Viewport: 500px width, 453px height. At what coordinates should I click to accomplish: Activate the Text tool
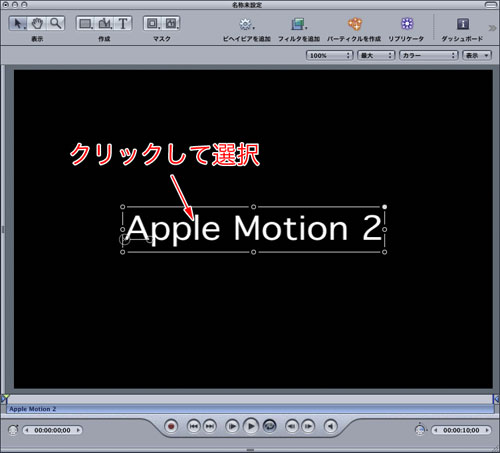pyautogui.click(x=123, y=24)
